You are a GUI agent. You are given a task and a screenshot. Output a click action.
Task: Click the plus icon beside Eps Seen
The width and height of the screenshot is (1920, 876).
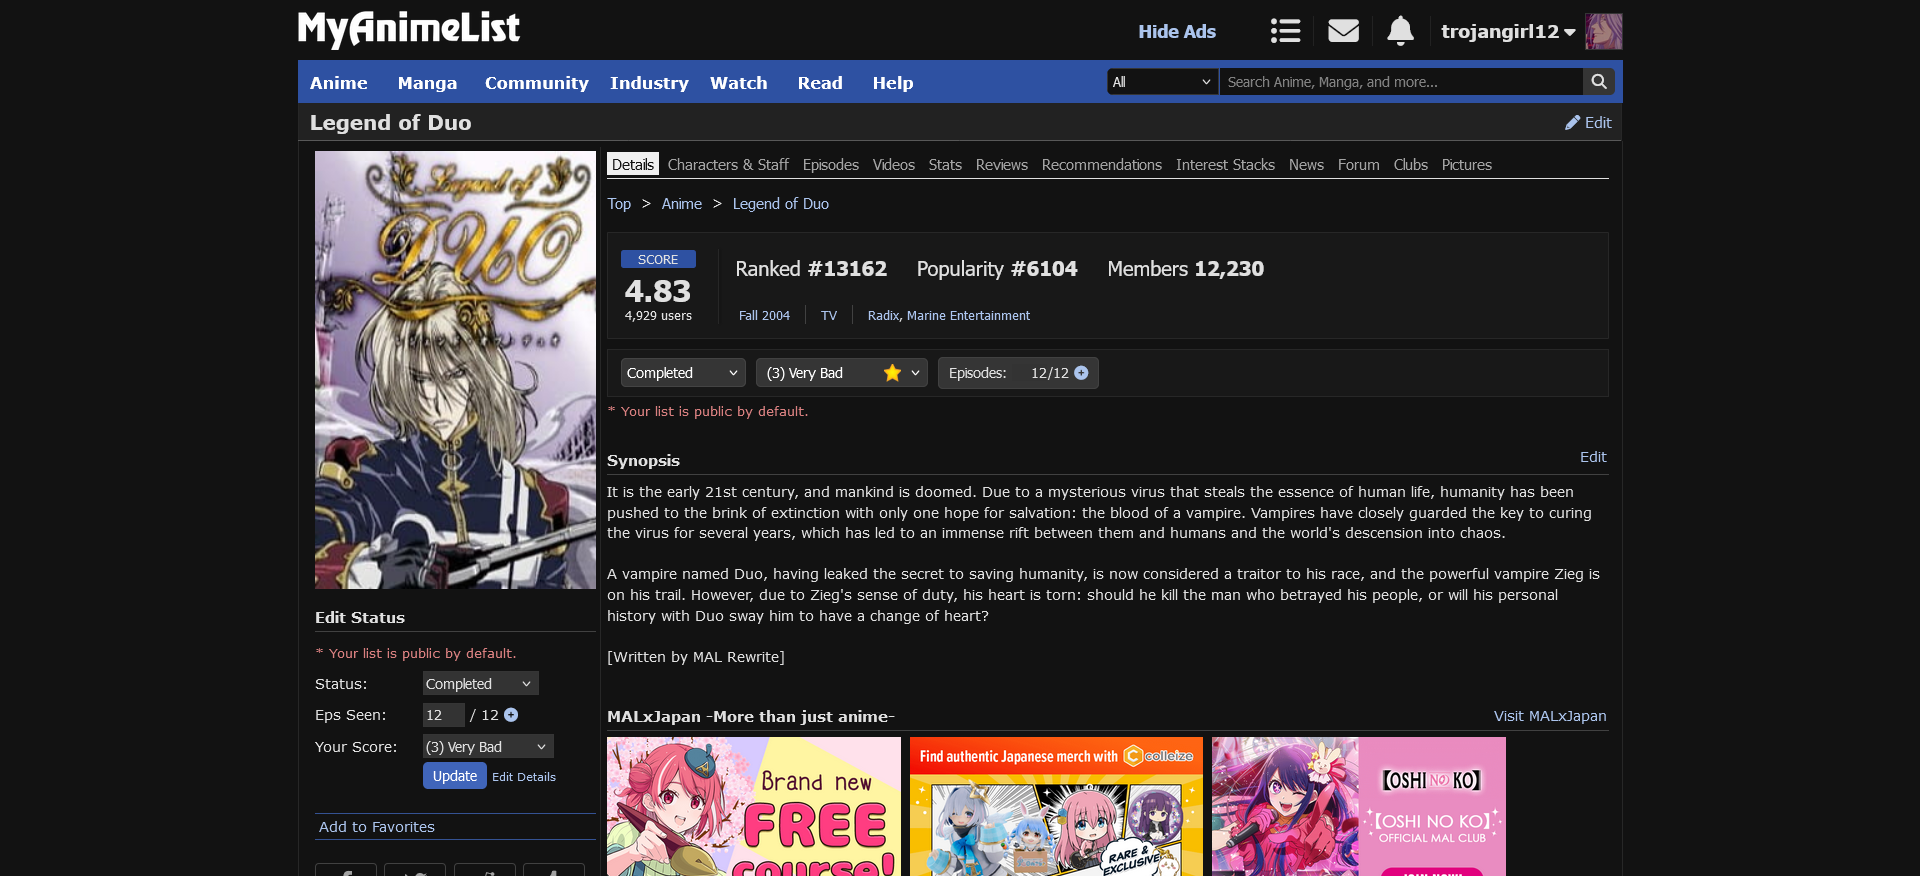[x=511, y=715]
